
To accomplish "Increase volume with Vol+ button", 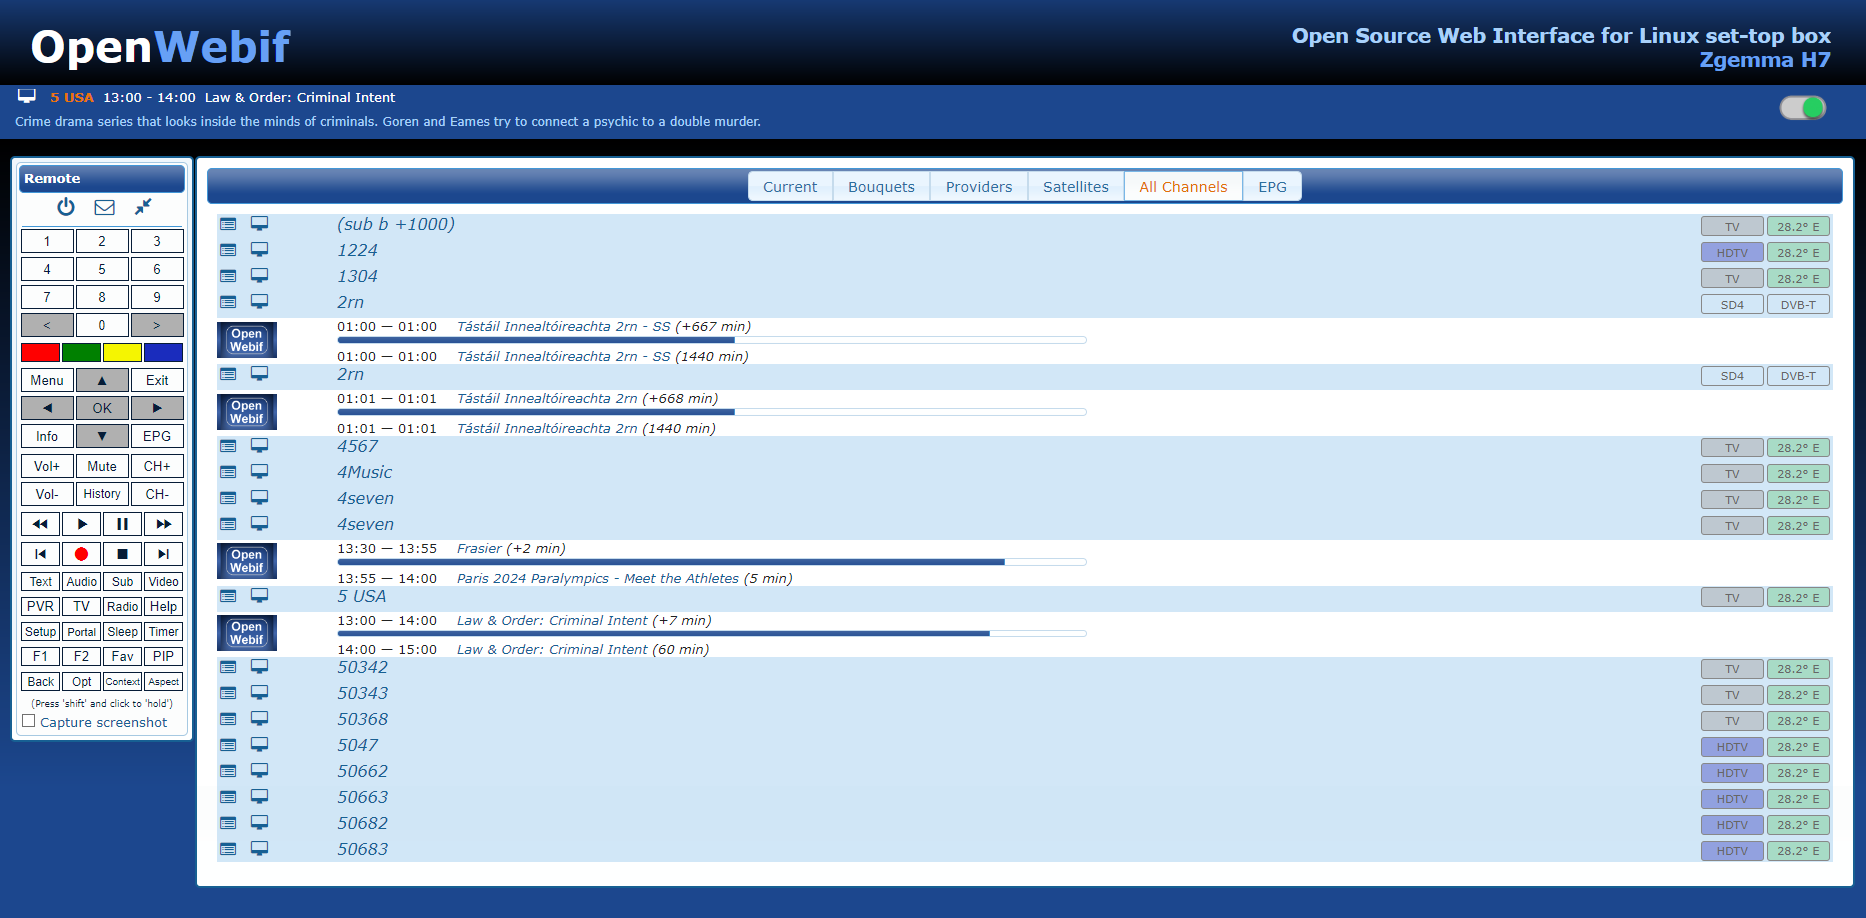I will click(x=47, y=466).
